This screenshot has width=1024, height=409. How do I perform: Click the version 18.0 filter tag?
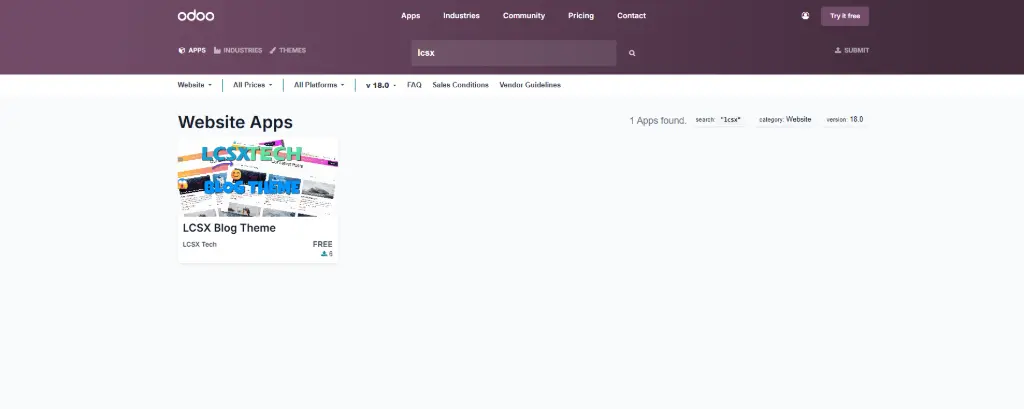pyautogui.click(x=844, y=120)
